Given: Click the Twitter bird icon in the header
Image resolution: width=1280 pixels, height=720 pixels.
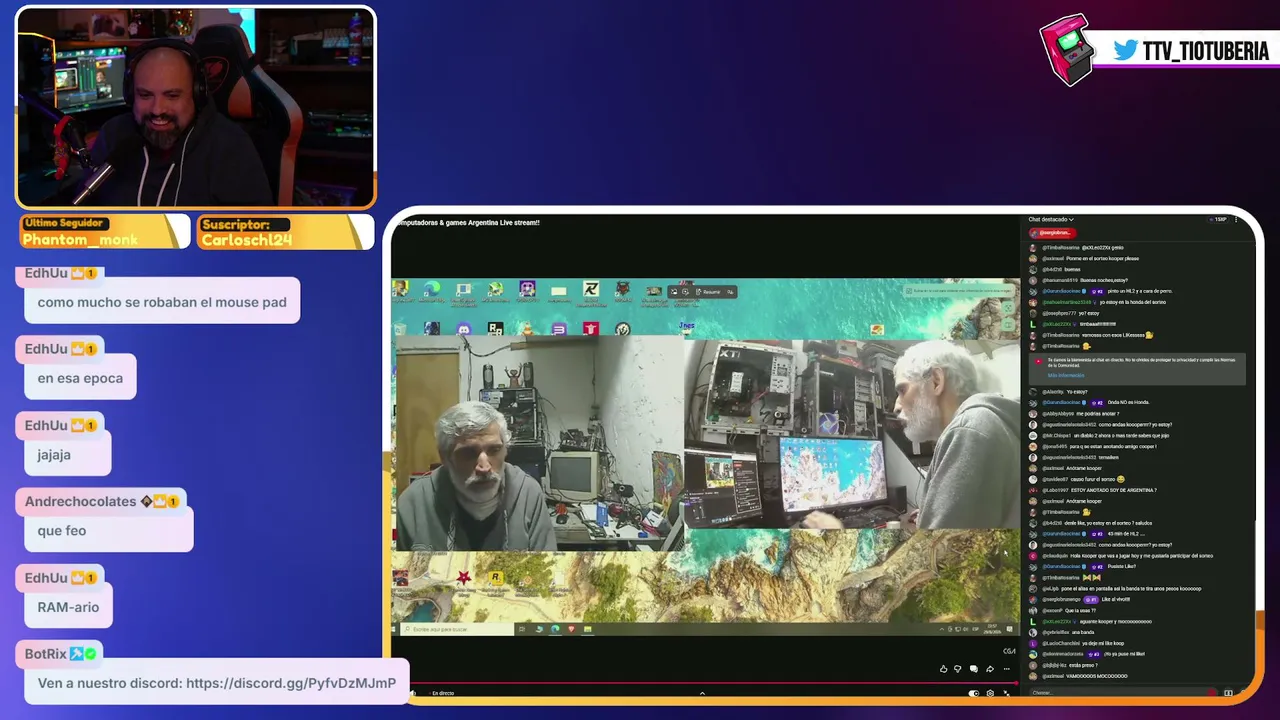Looking at the screenshot, I should click(1125, 50).
